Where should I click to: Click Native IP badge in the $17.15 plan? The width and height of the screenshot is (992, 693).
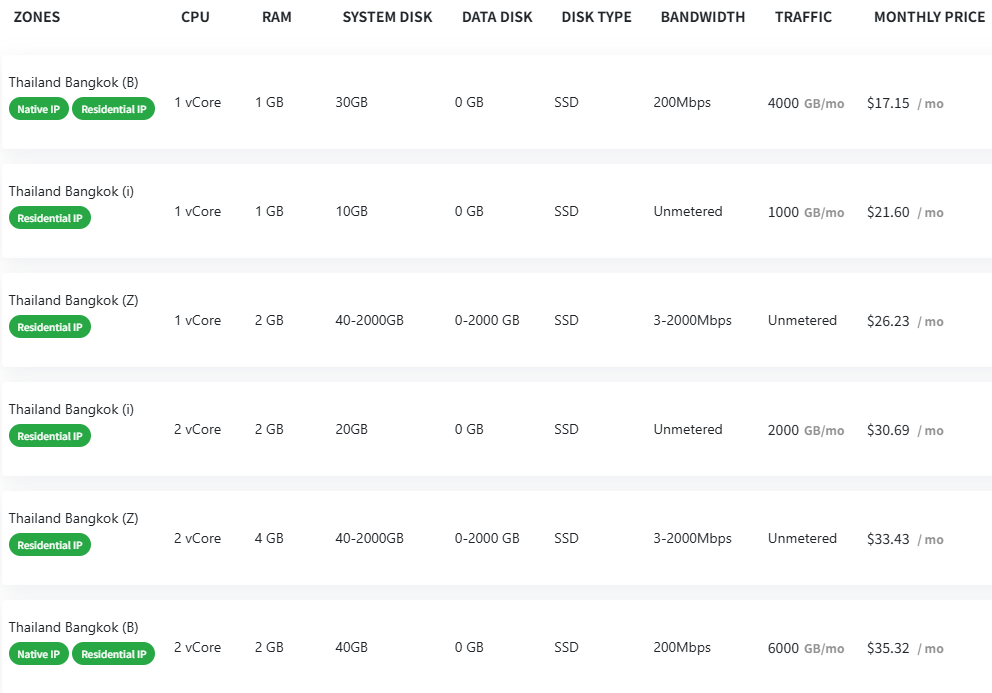point(39,109)
